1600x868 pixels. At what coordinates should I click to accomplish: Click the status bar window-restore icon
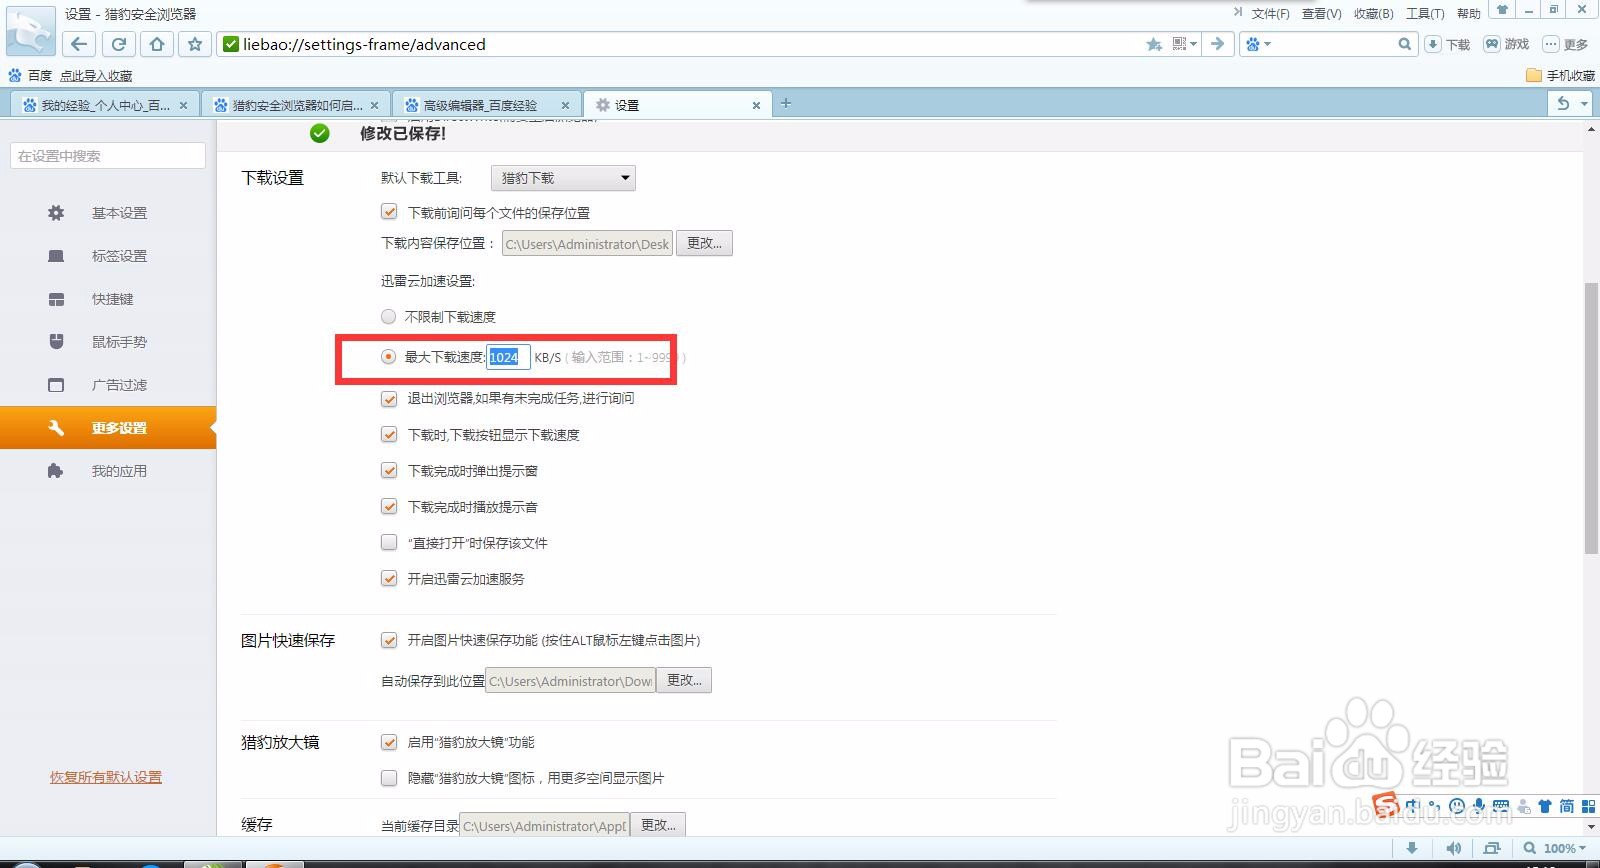1492,848
